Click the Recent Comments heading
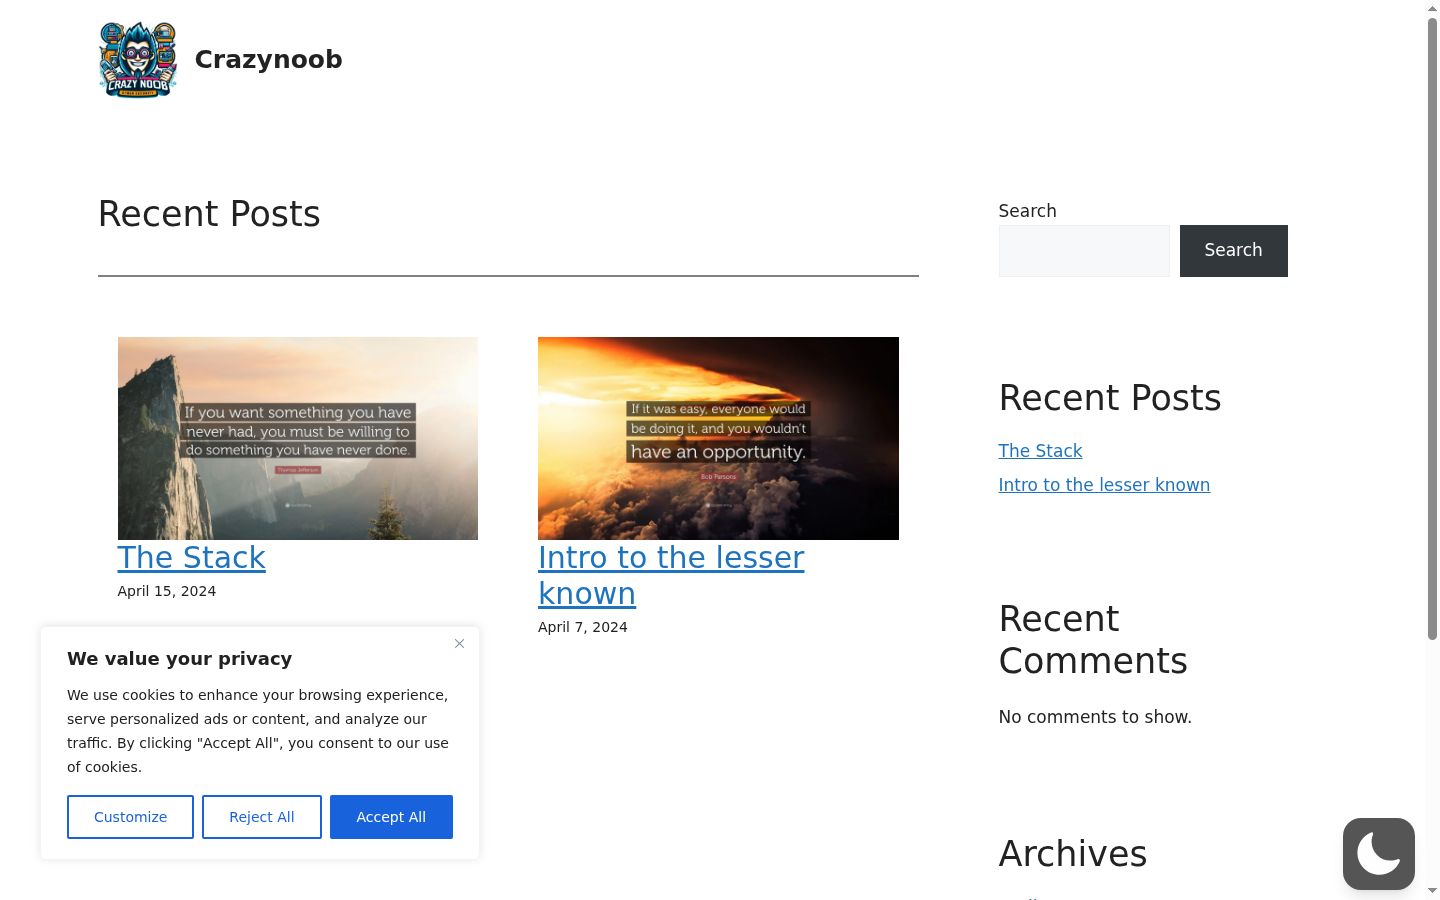The height and width of the screenshot is (900, 1440). click(x=1093, y=640)
